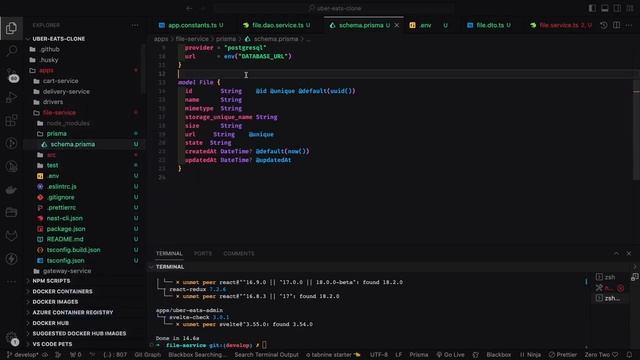This screenshot has width=640, height=360.
Task: Open package.json in explorer
Action: tap(66, 229)
